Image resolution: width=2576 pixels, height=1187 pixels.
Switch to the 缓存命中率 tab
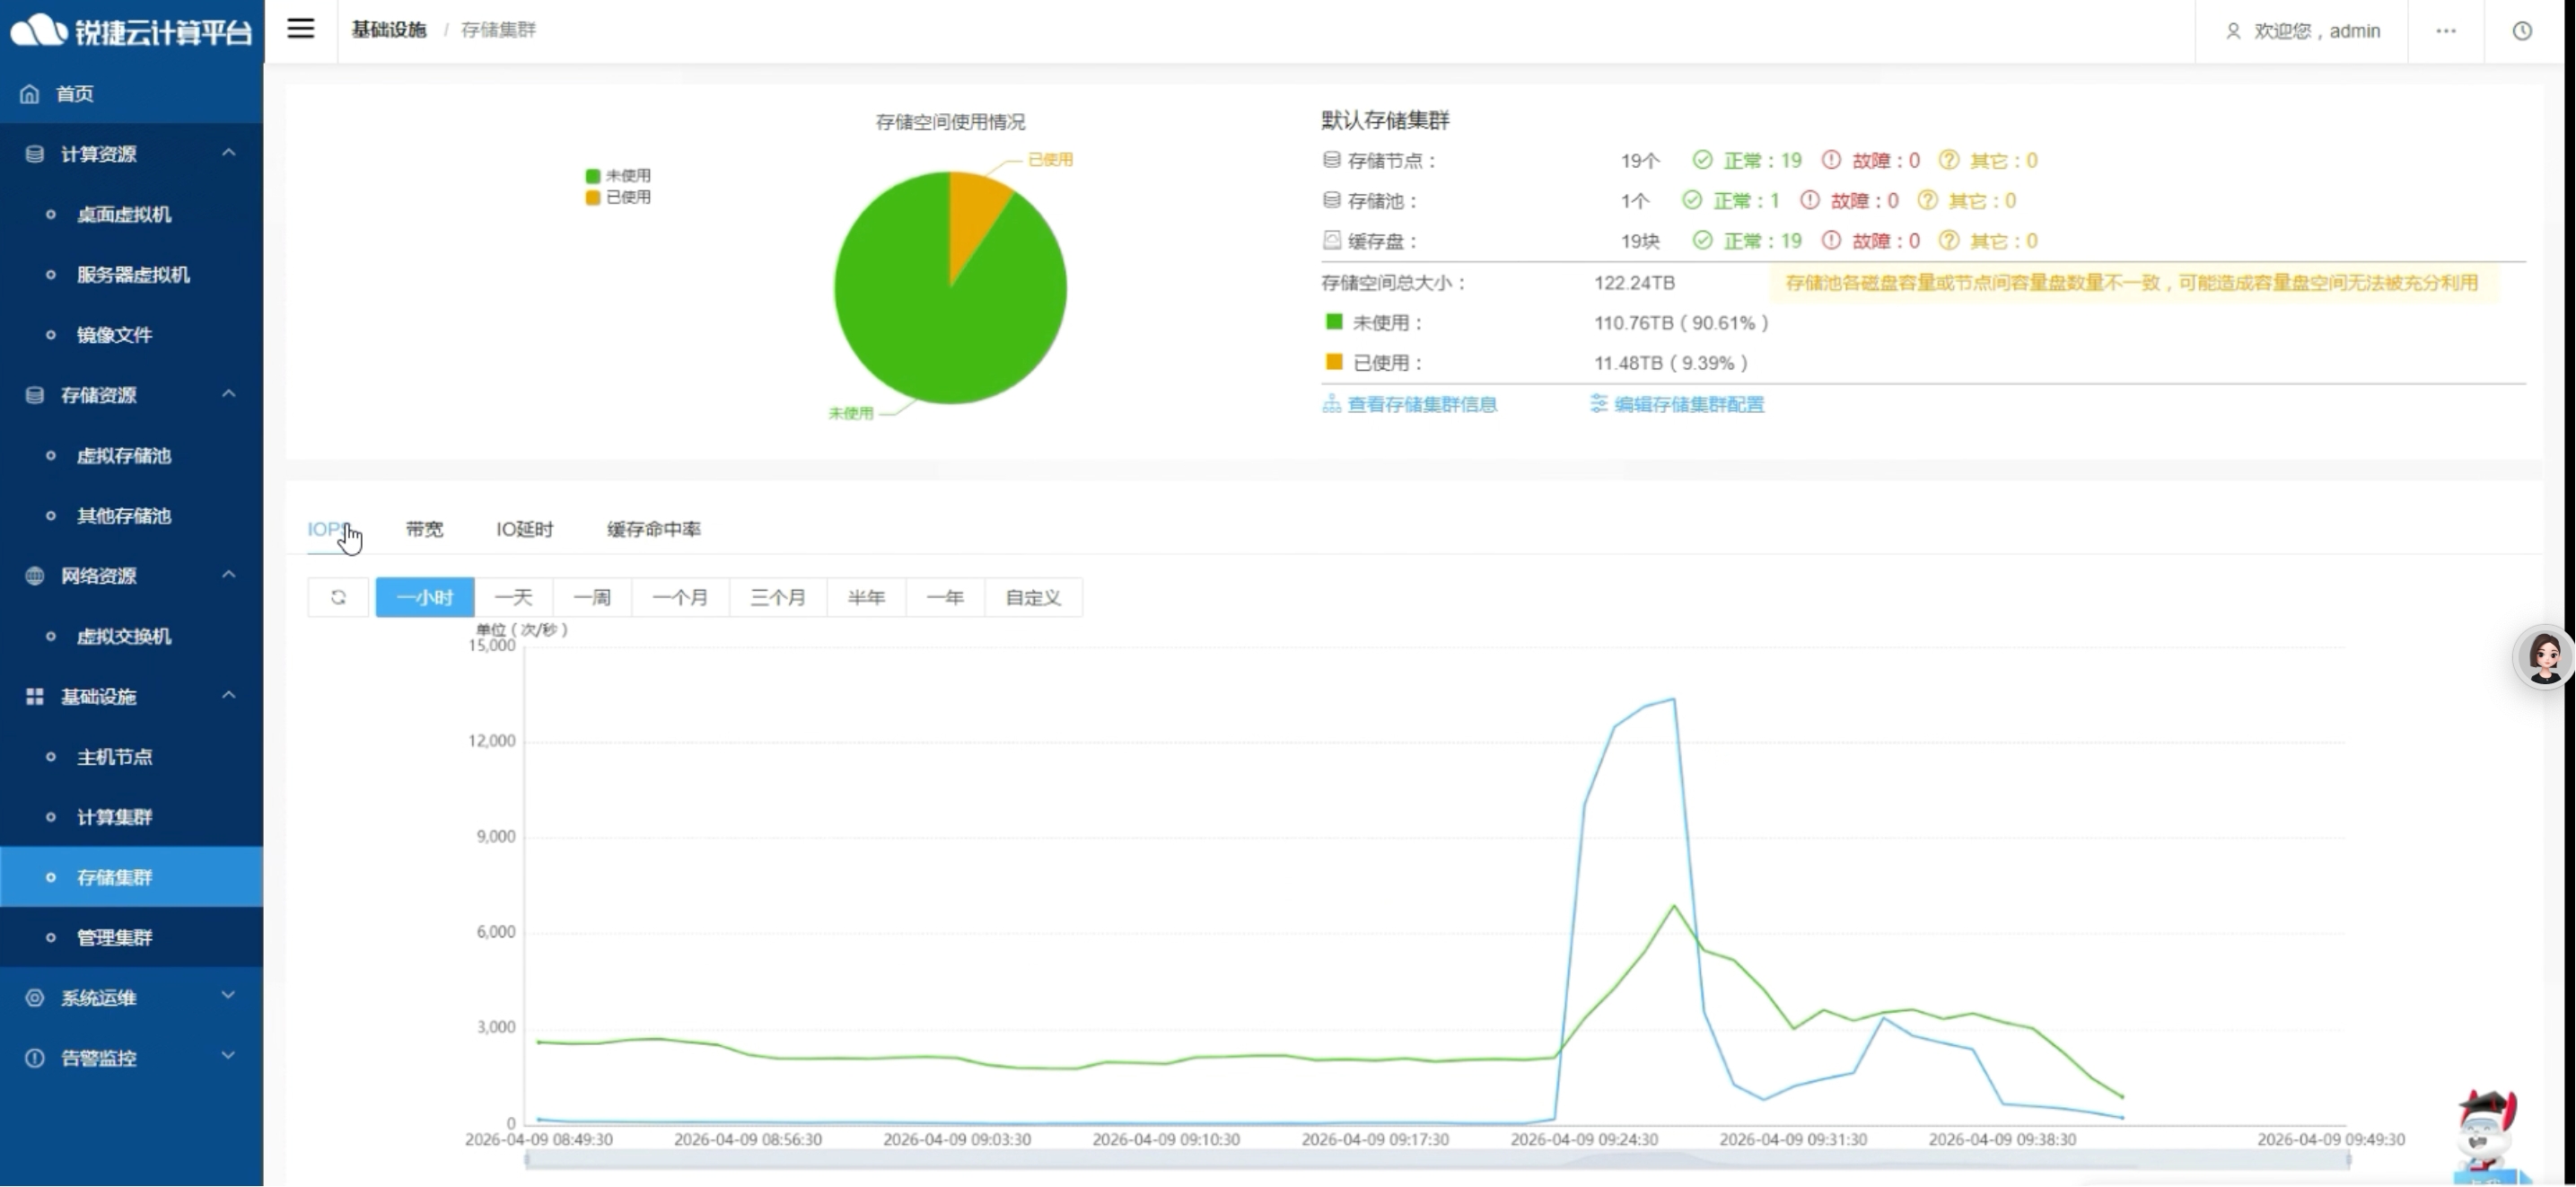point(653,529)
